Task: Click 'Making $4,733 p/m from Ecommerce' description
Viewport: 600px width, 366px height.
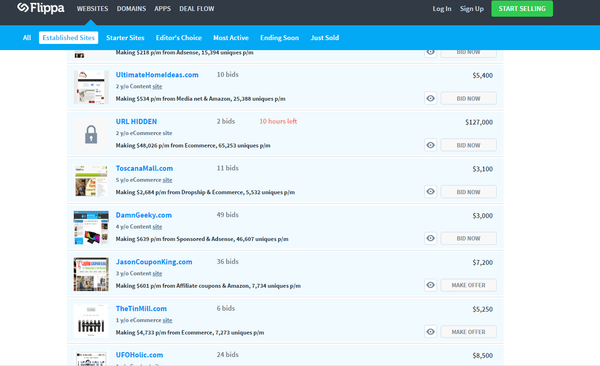Action: pyautogui.click(x=190, y=332)
